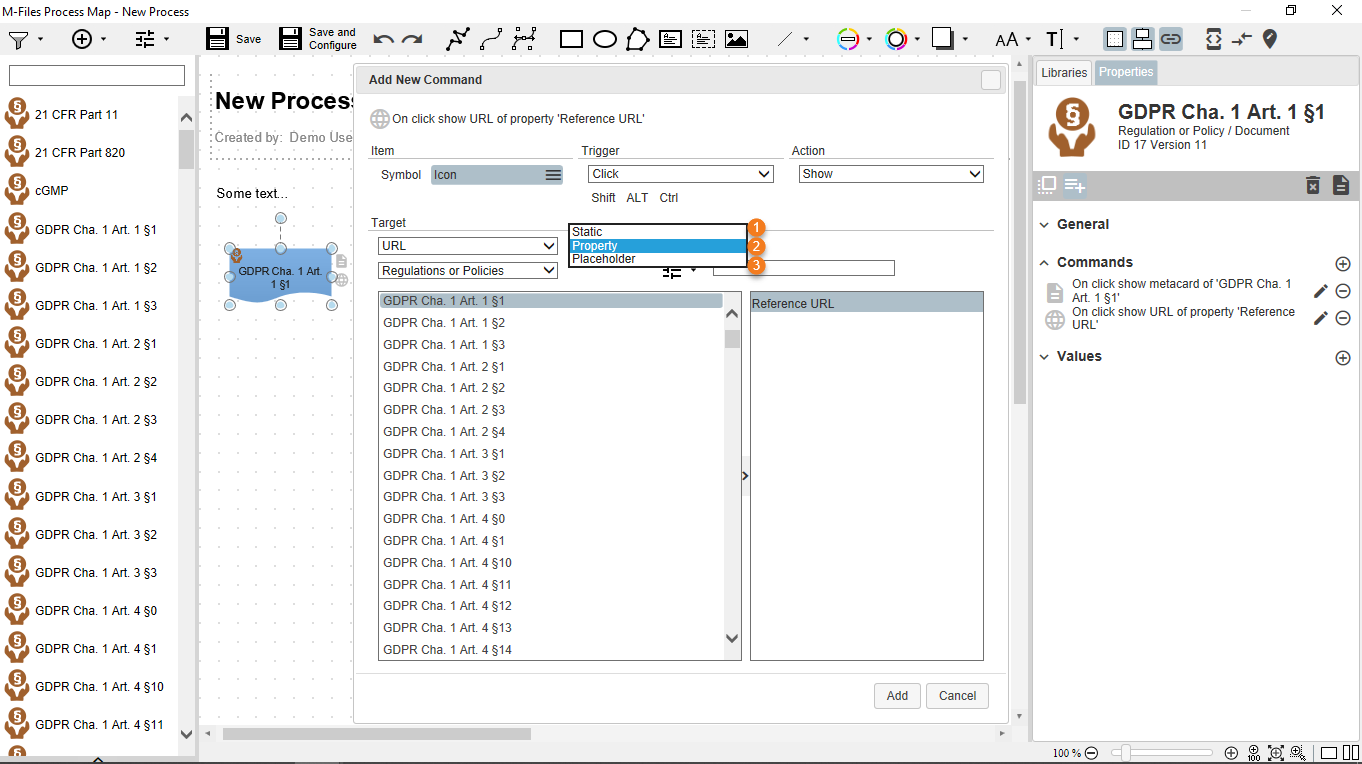Switch to the Libraries tab
Image resolution: width=1362 pixels, height=764 pixels.
click(x=1063, y=72)
